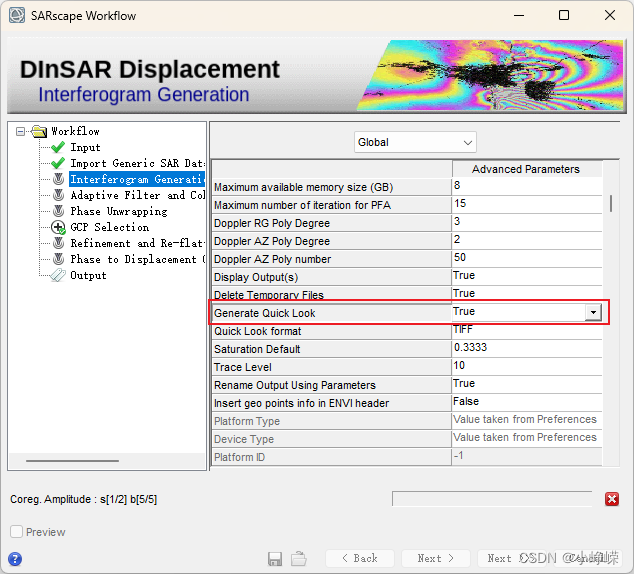This screenshot has height=574, width=634.
Task: Click the Doppler AZ Poly Degree value 2
Action: (526, 240)
